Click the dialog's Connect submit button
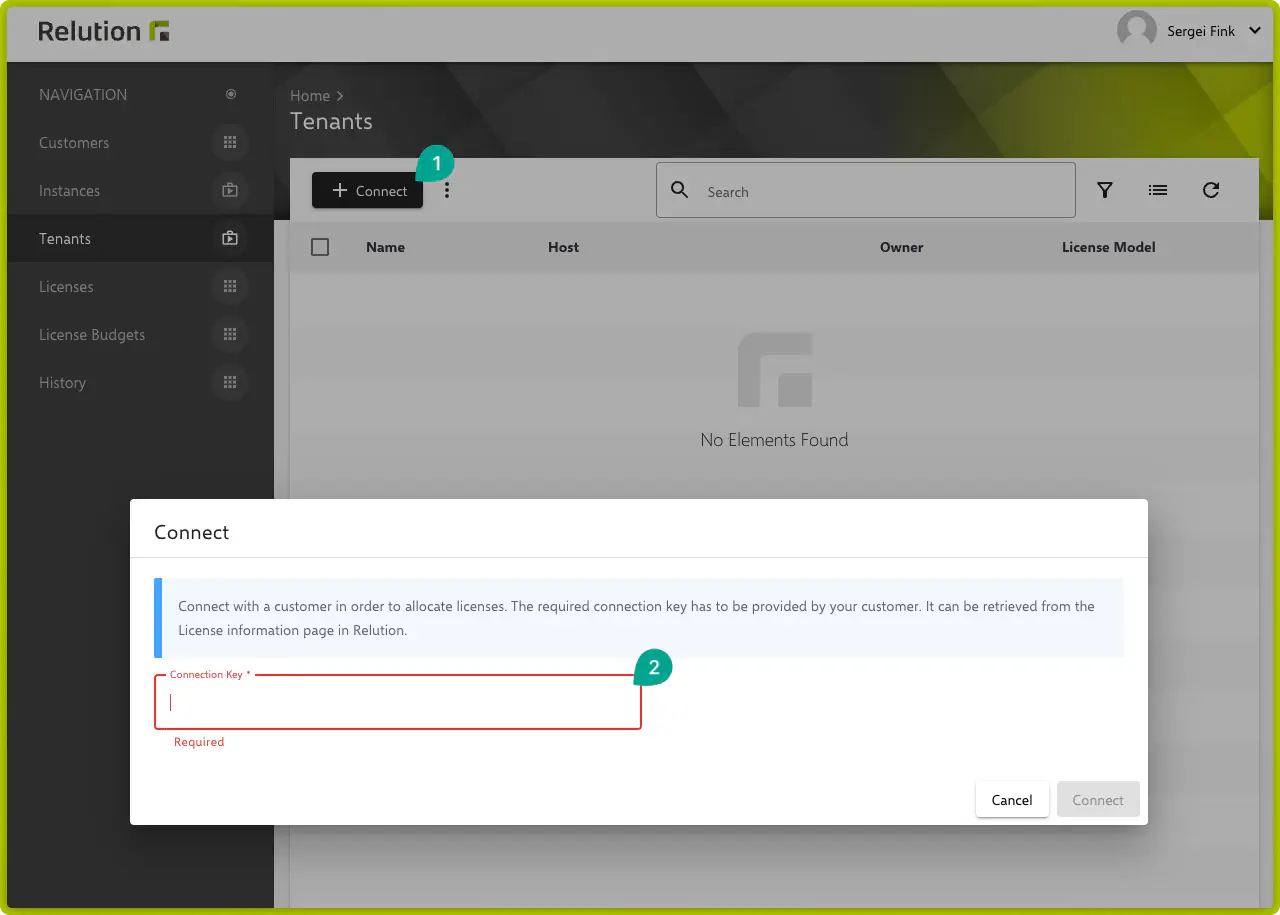The image size is (1280, 915). [1098, 800]
